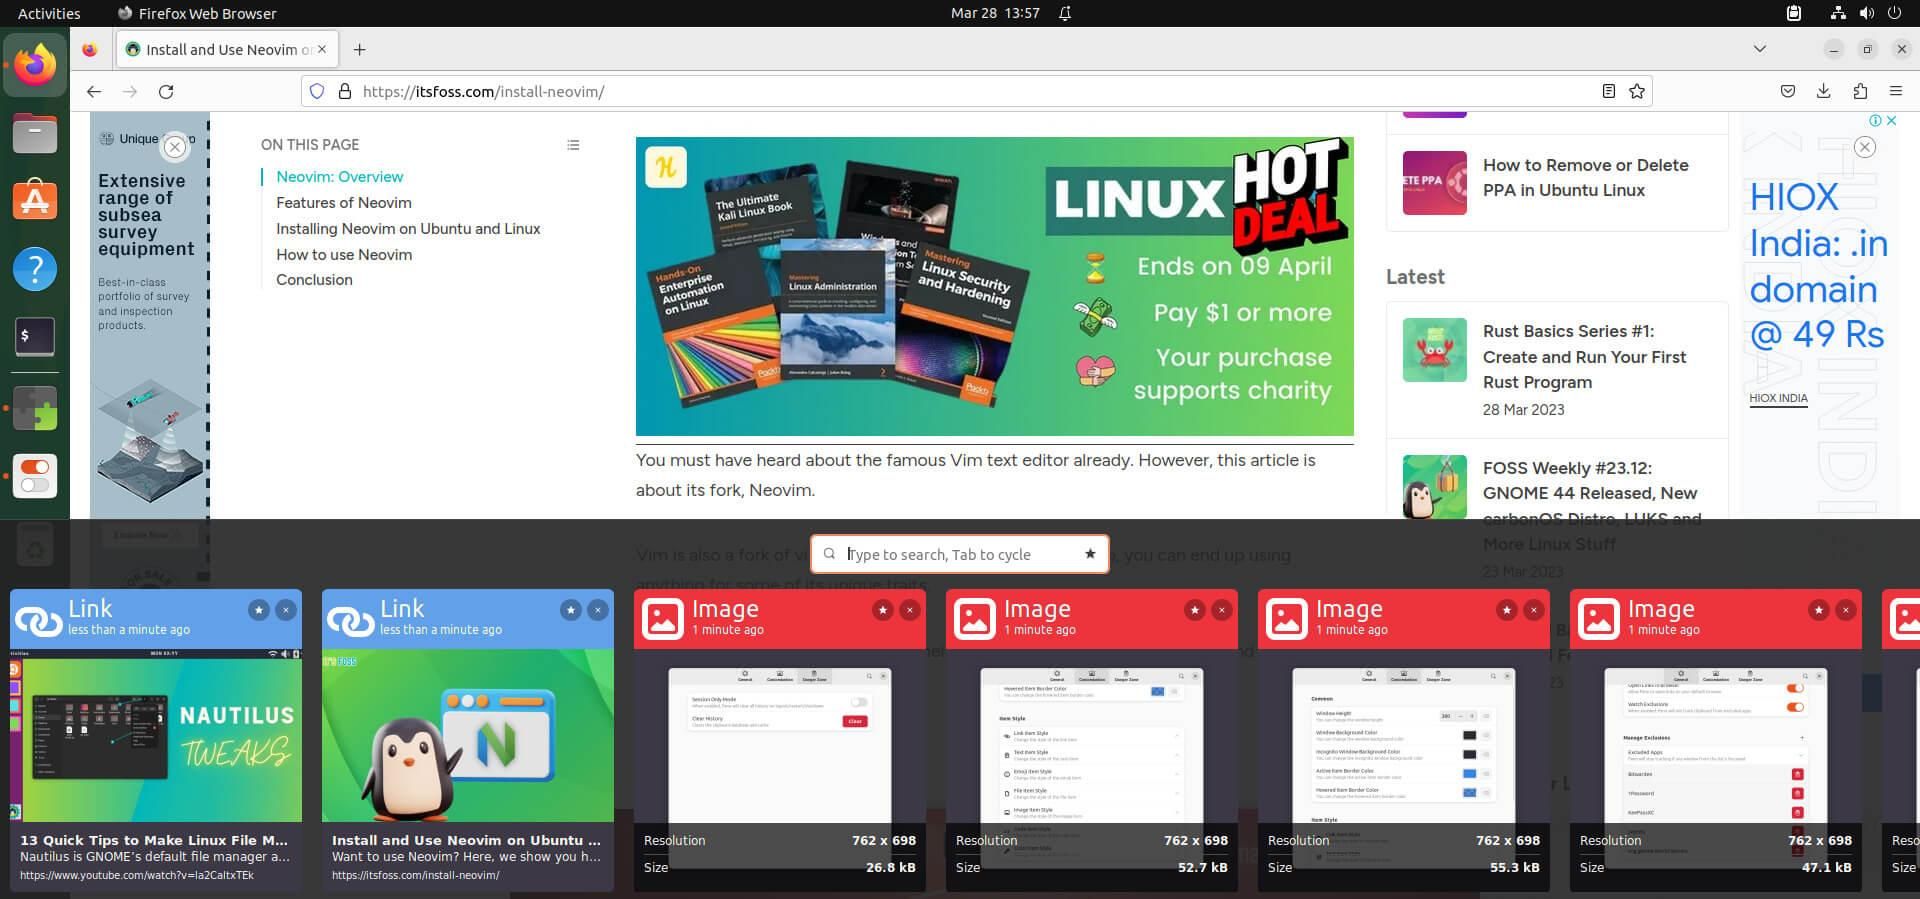Jump to Features of Neovim section
This screenshot has height=899, width=1920.
(343, 203)
